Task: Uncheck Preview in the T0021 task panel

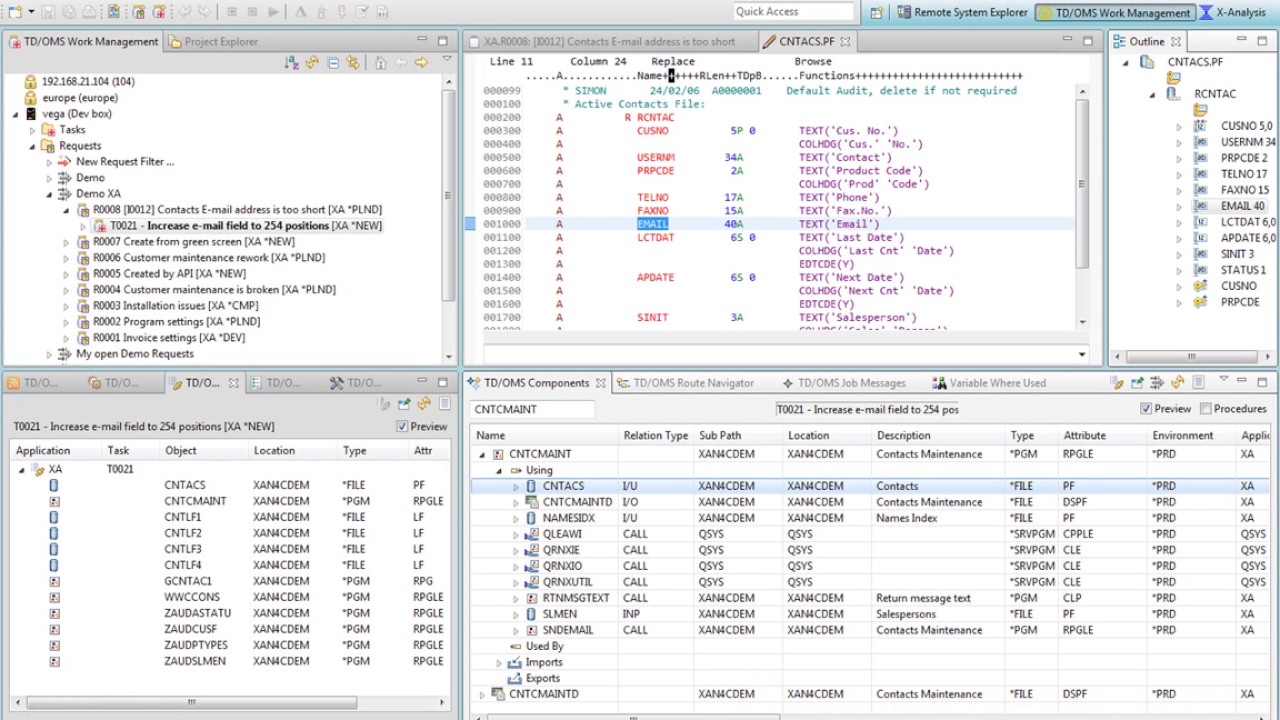Action: pos(404,425)
